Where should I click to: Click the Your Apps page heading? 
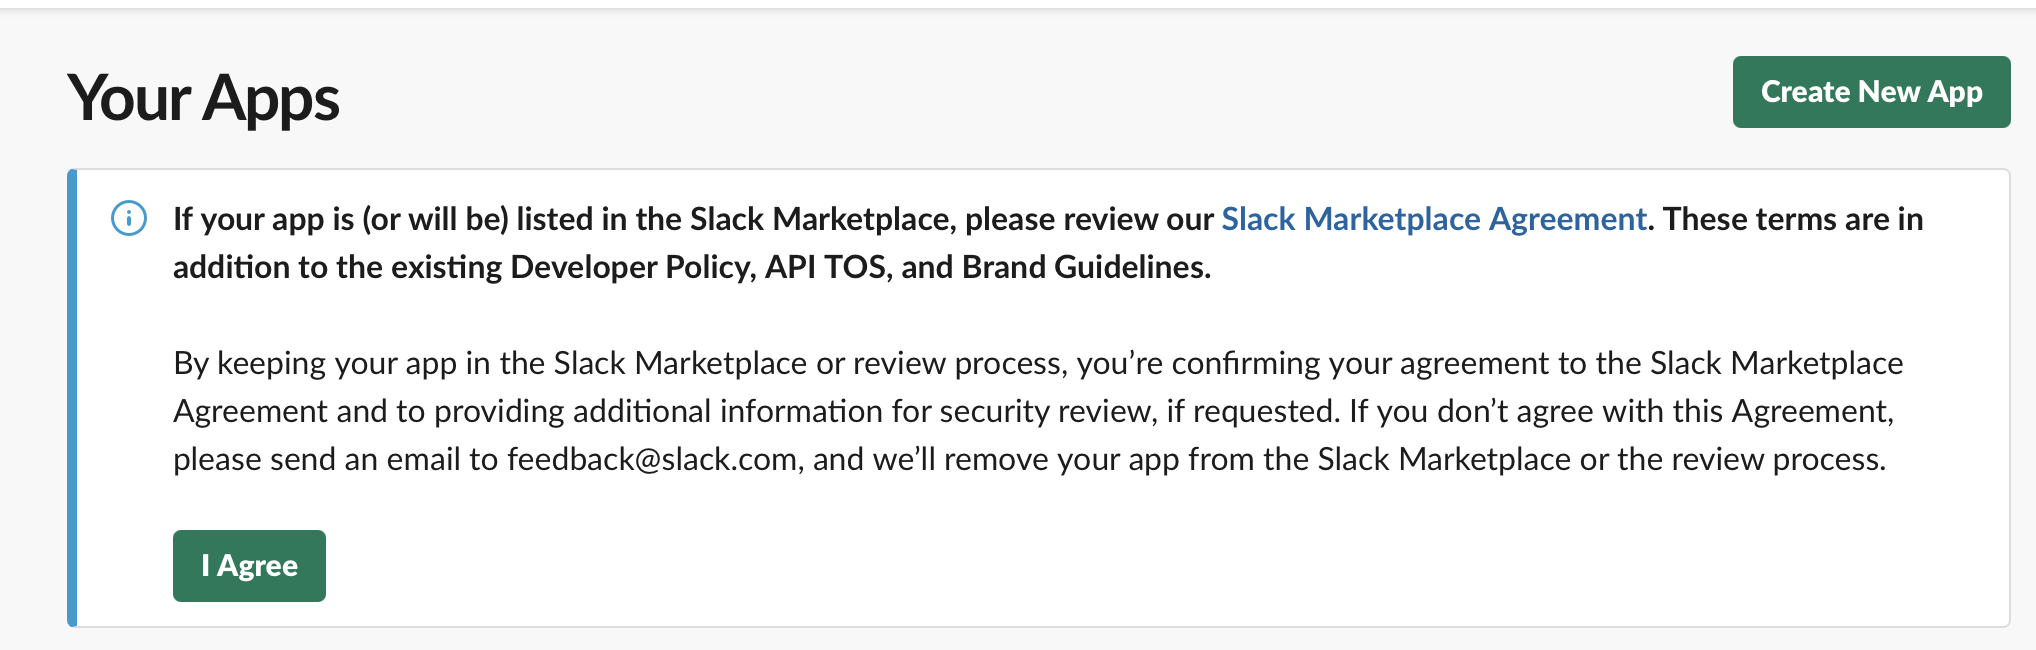pyautogui.click(x=203, y=99)
